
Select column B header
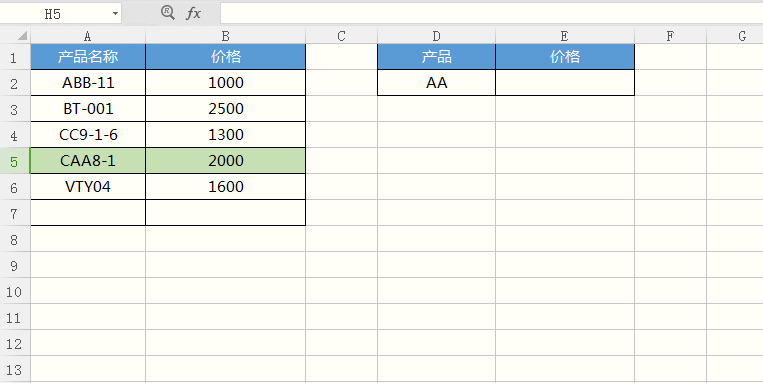[225, 36]
